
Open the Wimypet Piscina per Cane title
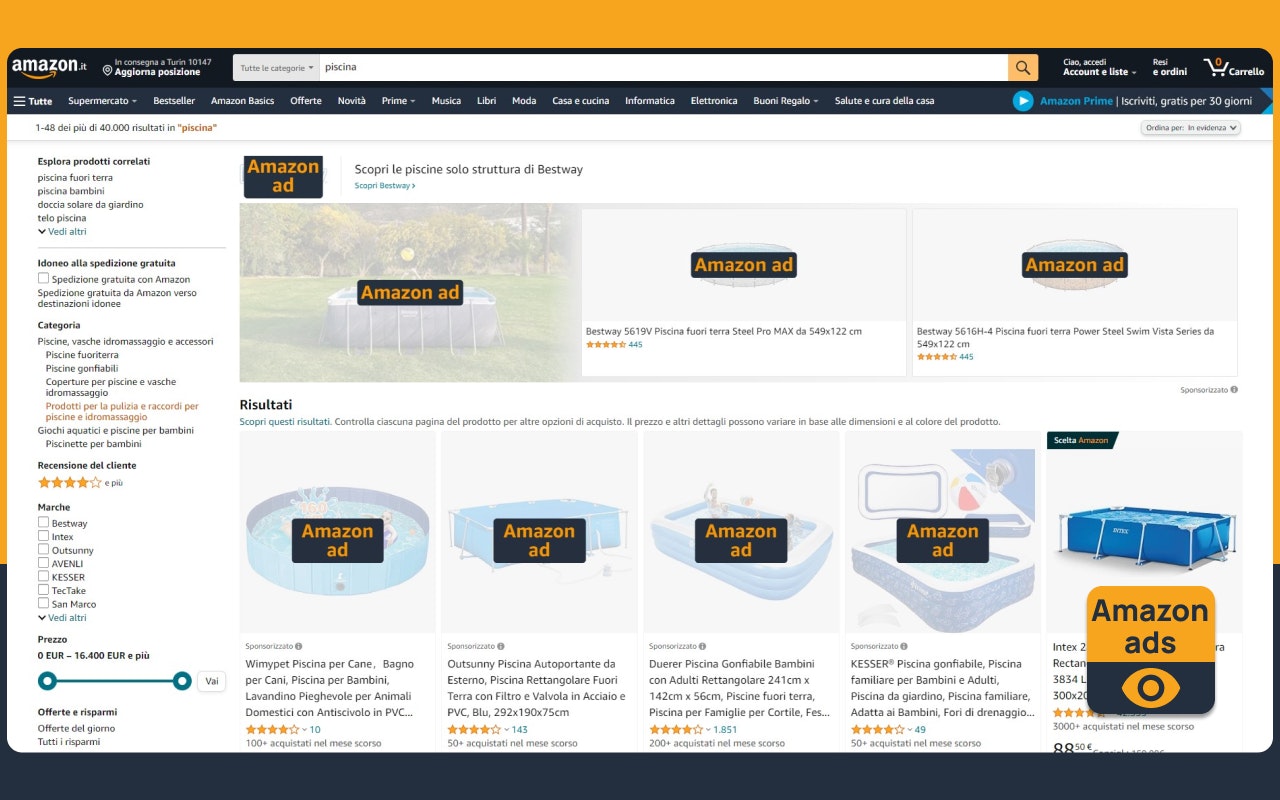coord(330,688)
